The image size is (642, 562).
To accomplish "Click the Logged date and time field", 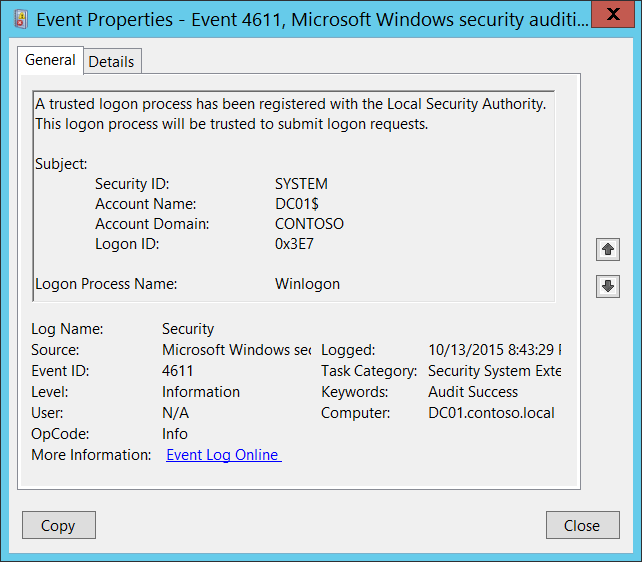I will click(494, 350).
